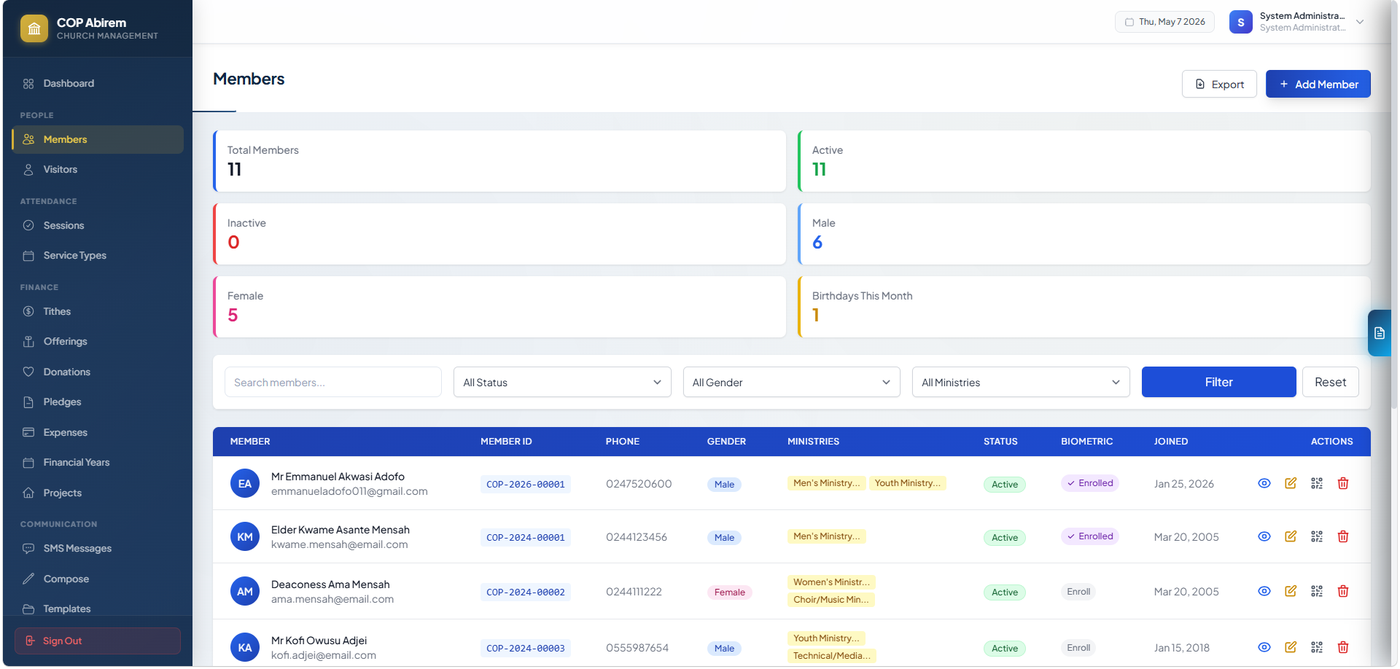Click the Enrolled badge for Emmanuel Akwasi Adofo
The height and width of the screenshot is (669, 1400).
[x=1090, y=483]
